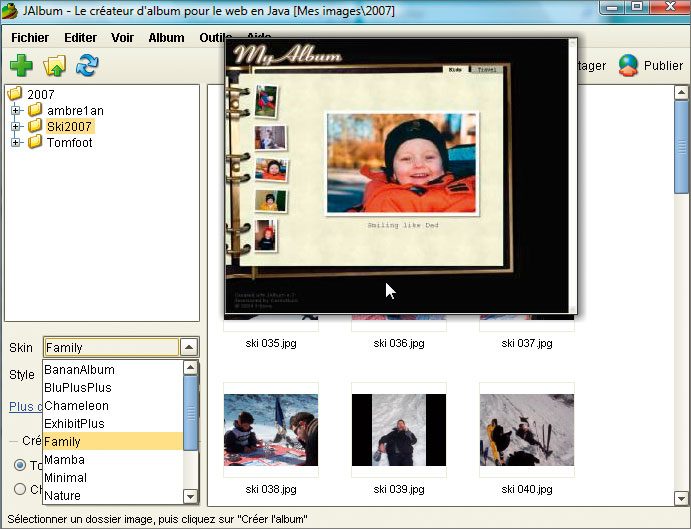The width and height of the screenshot is (691, 529).
Task: Select the ski 038.jpg thumbnail
Action: pos(270,430)
